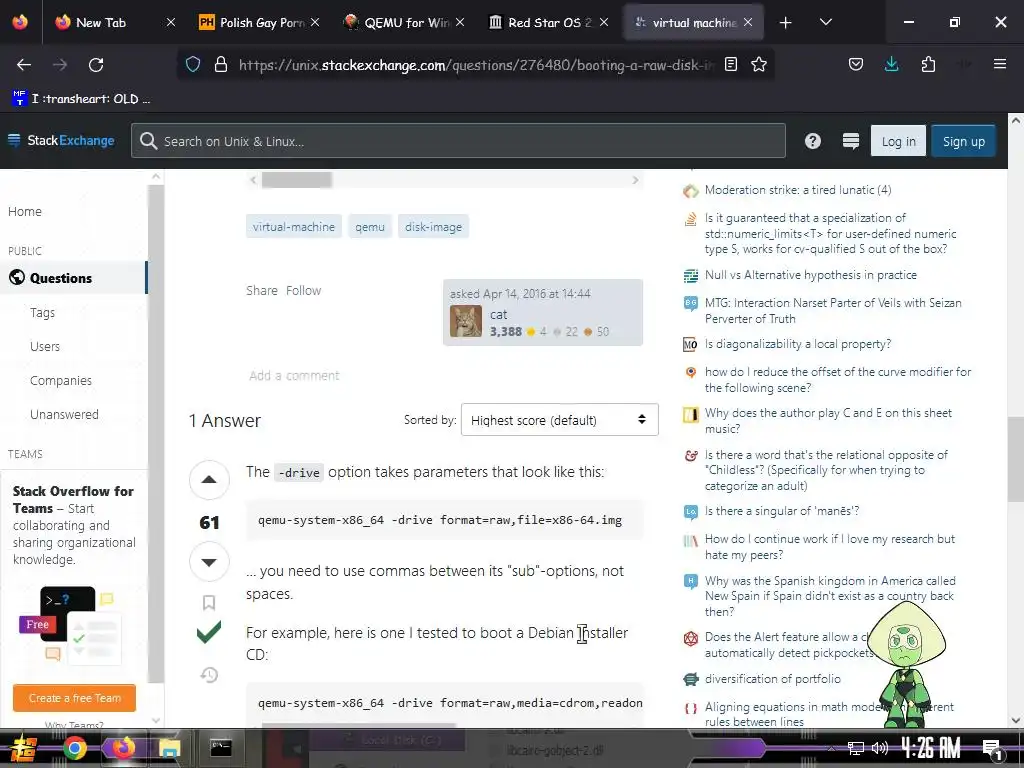1024x768 pixels.
Task: Open the Firefox application menu
Action: (x=999, y=65)
